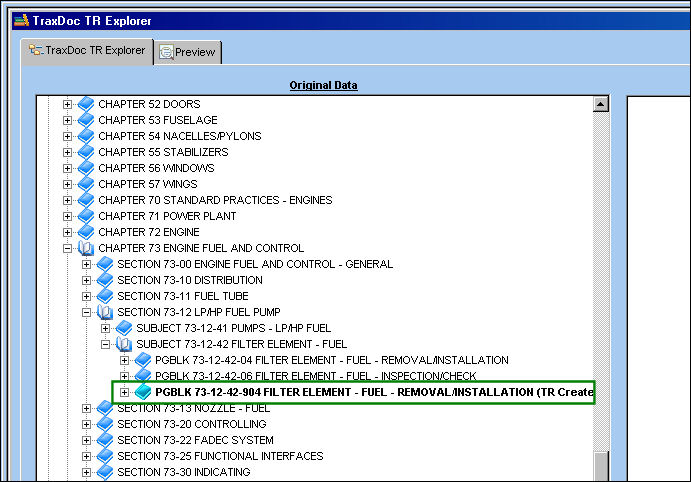The image size is (691, 482).
Task: Select 'SECTION 73-20 CONTROLLING' row text
Action: click(x=192, y=424)
